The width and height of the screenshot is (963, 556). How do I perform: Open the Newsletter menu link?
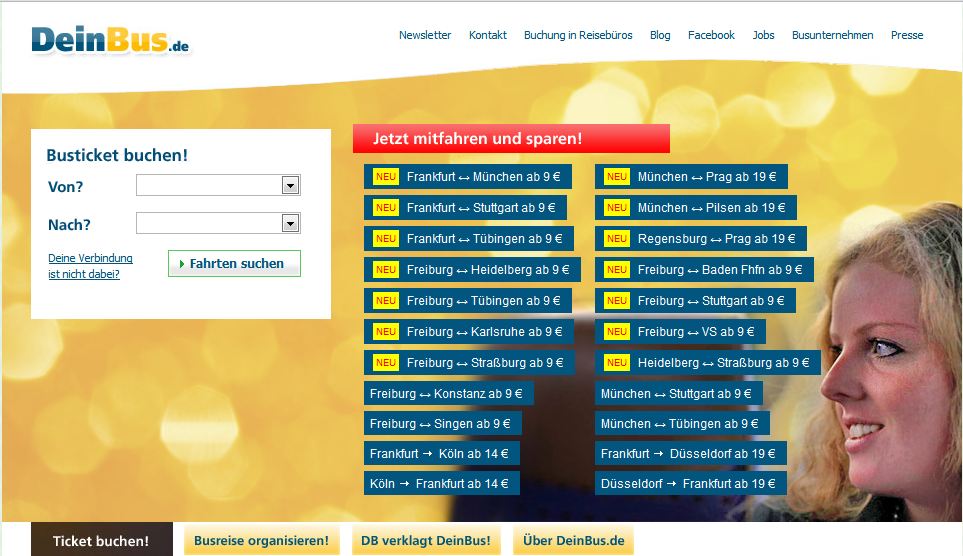[x=425, y=35]
